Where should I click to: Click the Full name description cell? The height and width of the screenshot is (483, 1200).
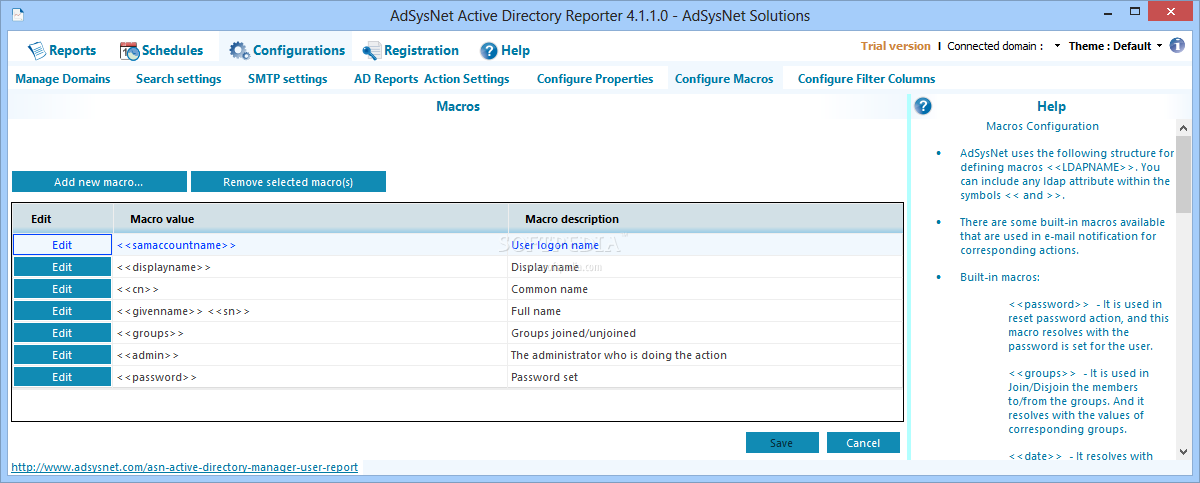(705, 311)
